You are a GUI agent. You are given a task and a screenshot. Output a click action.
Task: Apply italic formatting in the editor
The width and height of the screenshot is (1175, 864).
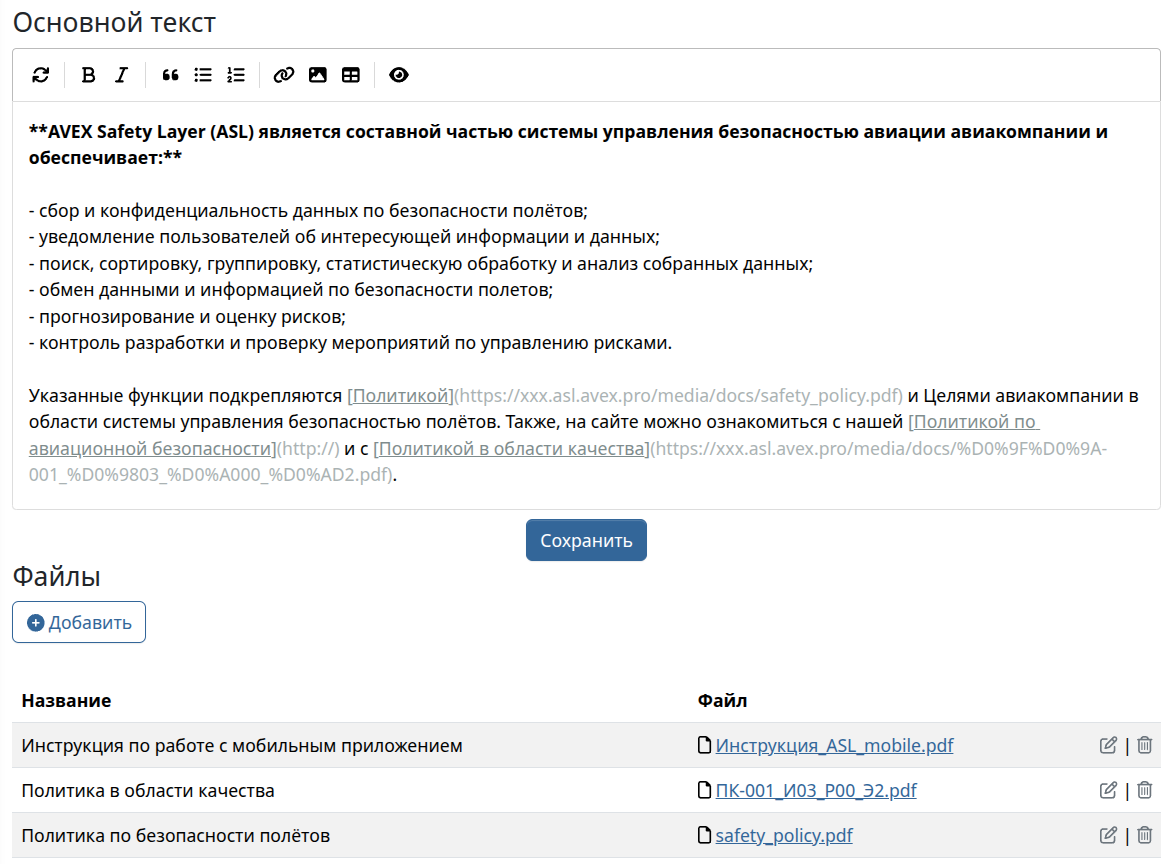coord(121,75)
